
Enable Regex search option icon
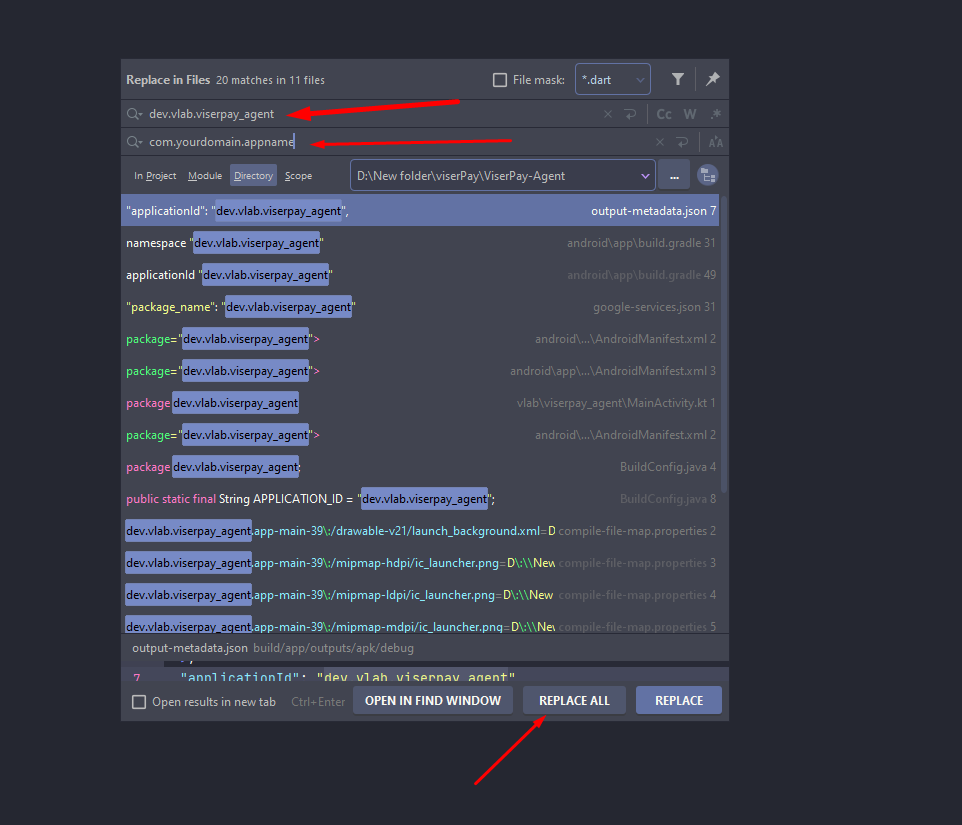(x=715, y=114)
